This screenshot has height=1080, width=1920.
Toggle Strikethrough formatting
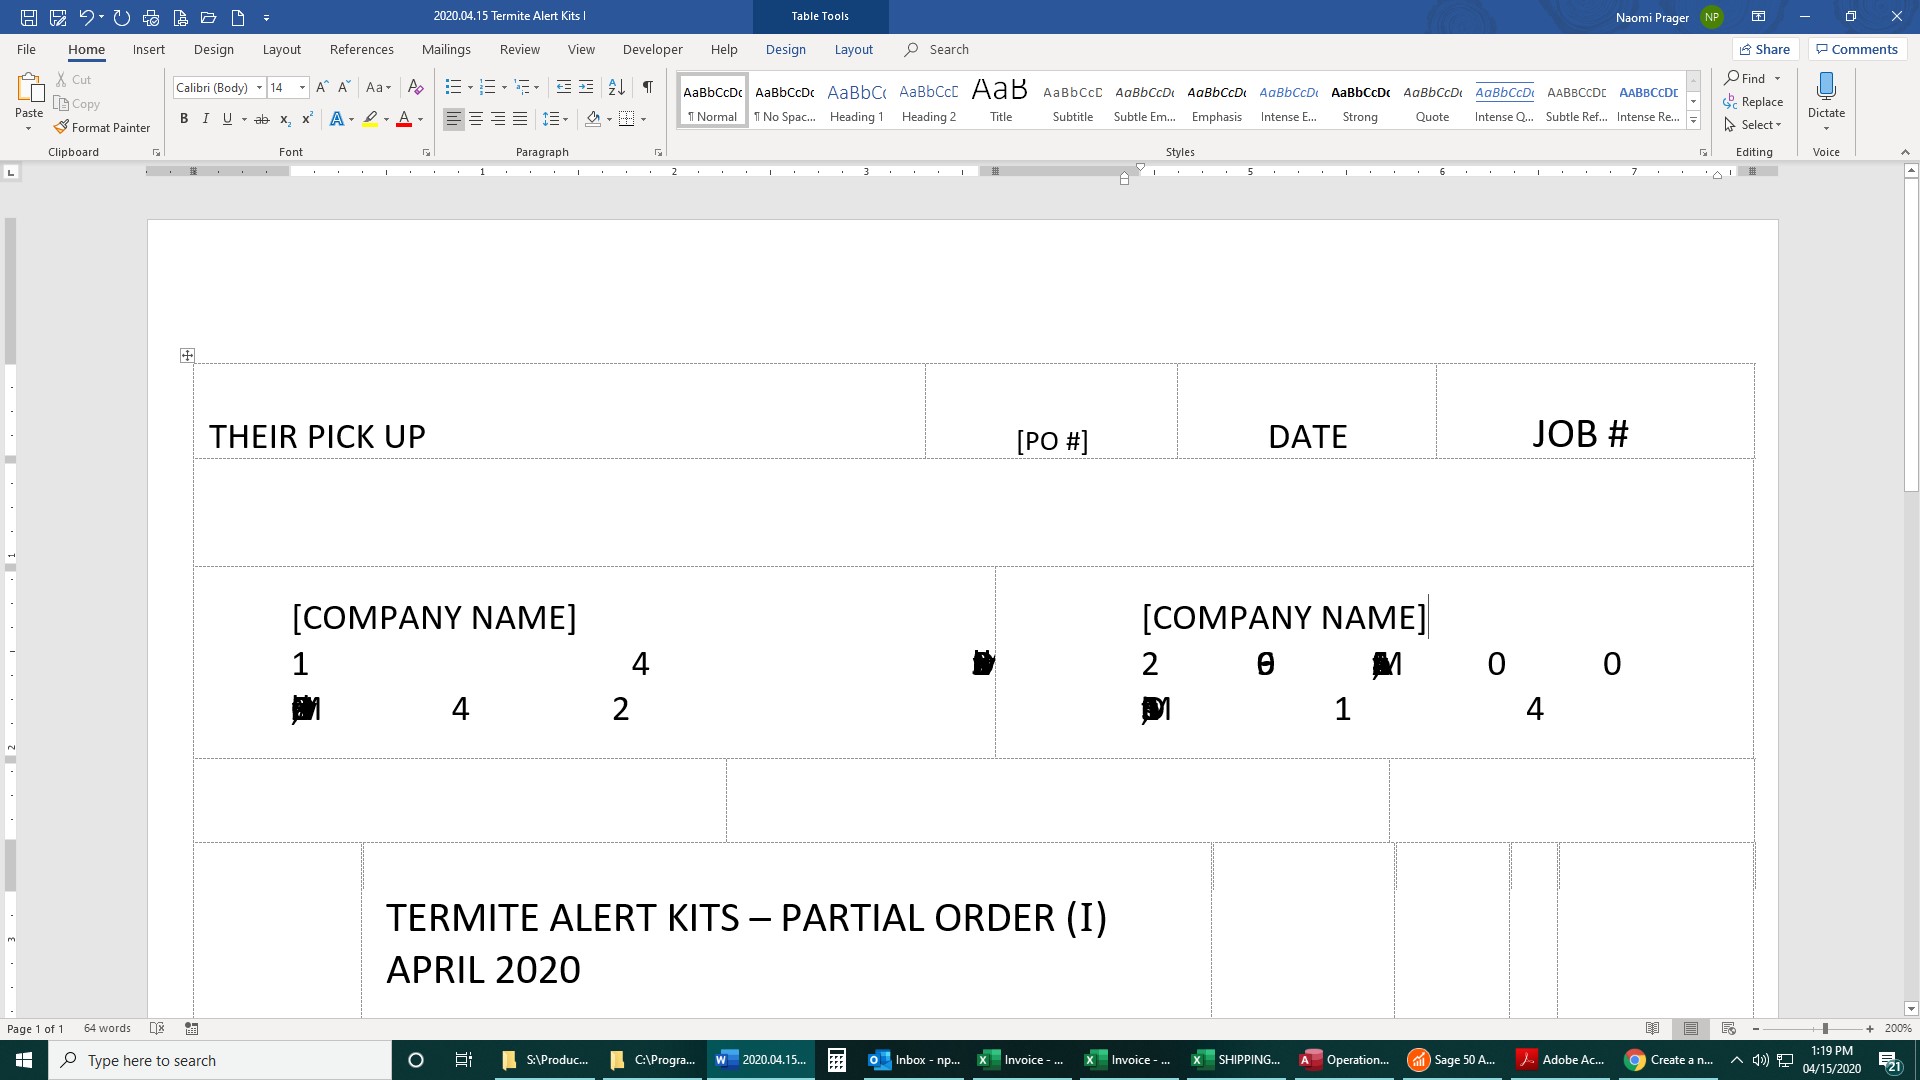[x=262, y=119]
